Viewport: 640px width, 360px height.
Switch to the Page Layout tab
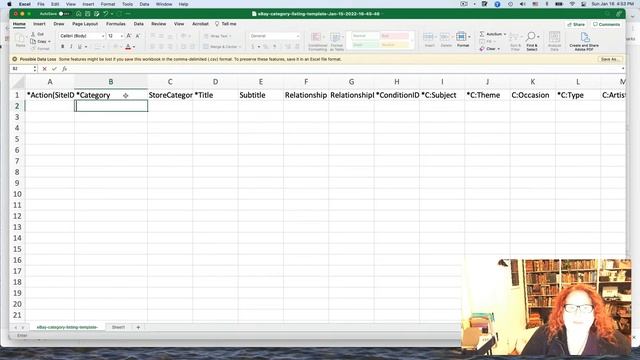coord(85,24)
